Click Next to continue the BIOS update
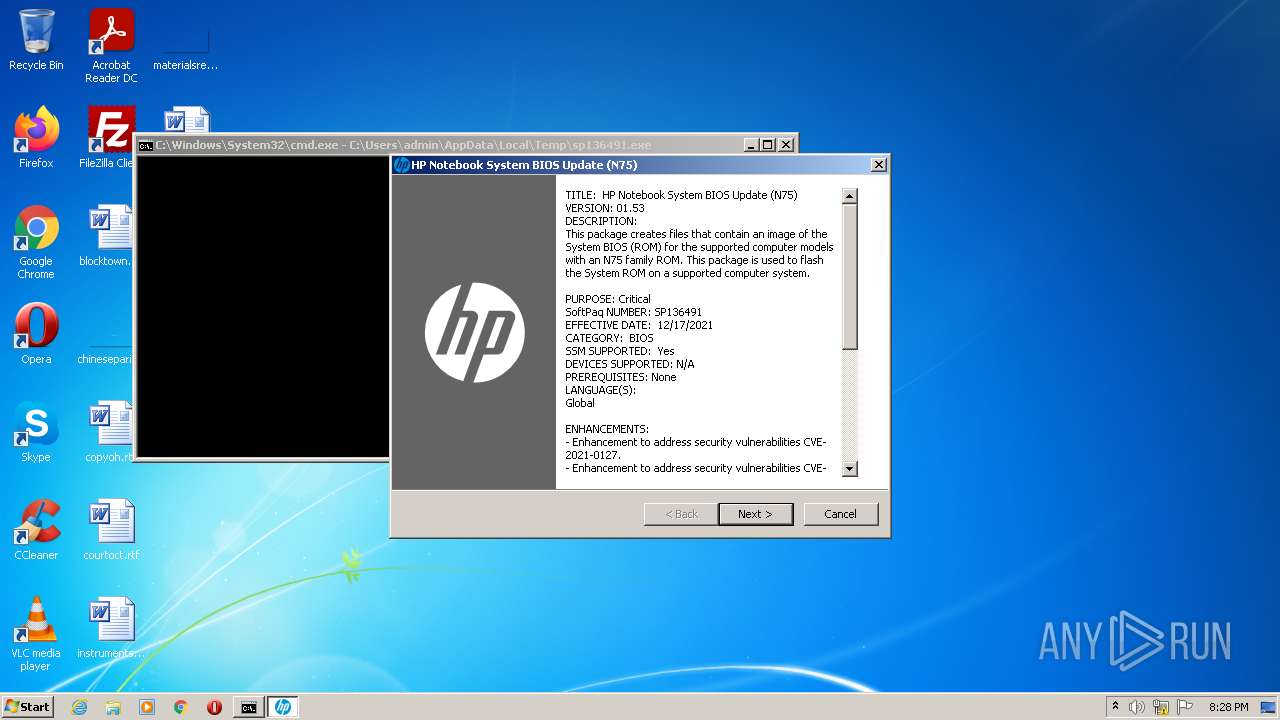 [756, 514]
